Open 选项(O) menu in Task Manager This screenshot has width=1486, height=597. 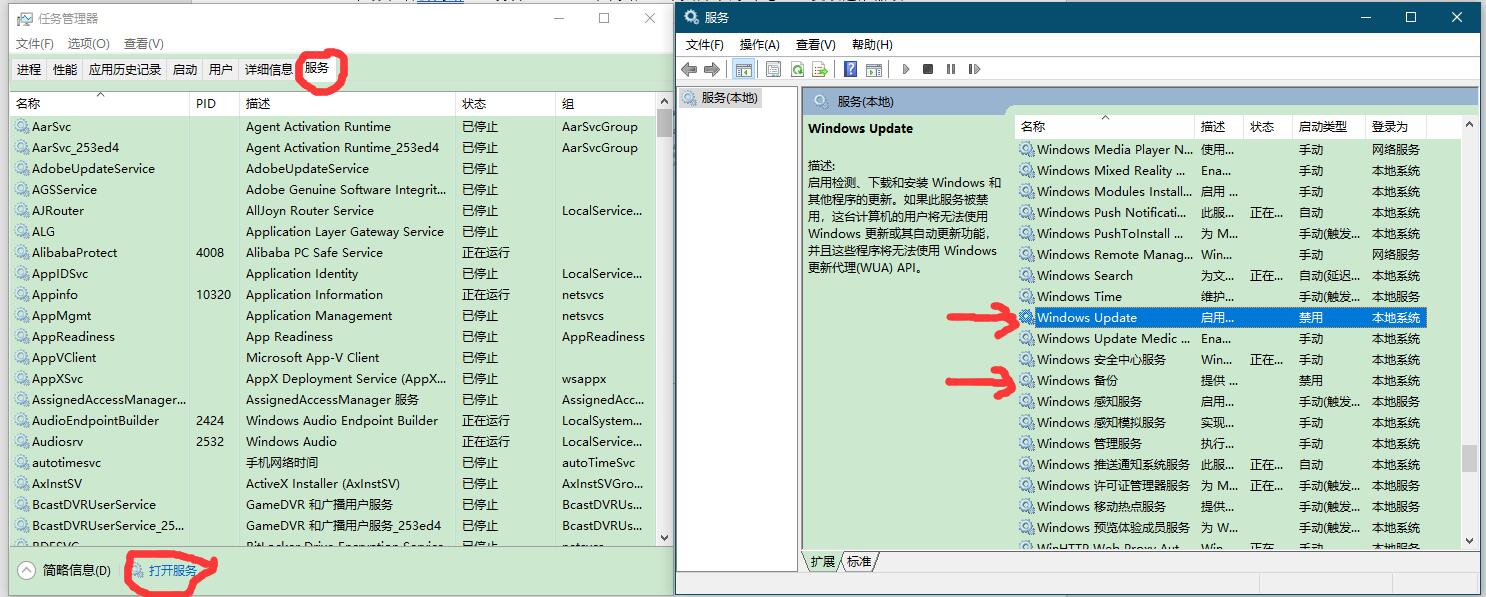point(89,44)
